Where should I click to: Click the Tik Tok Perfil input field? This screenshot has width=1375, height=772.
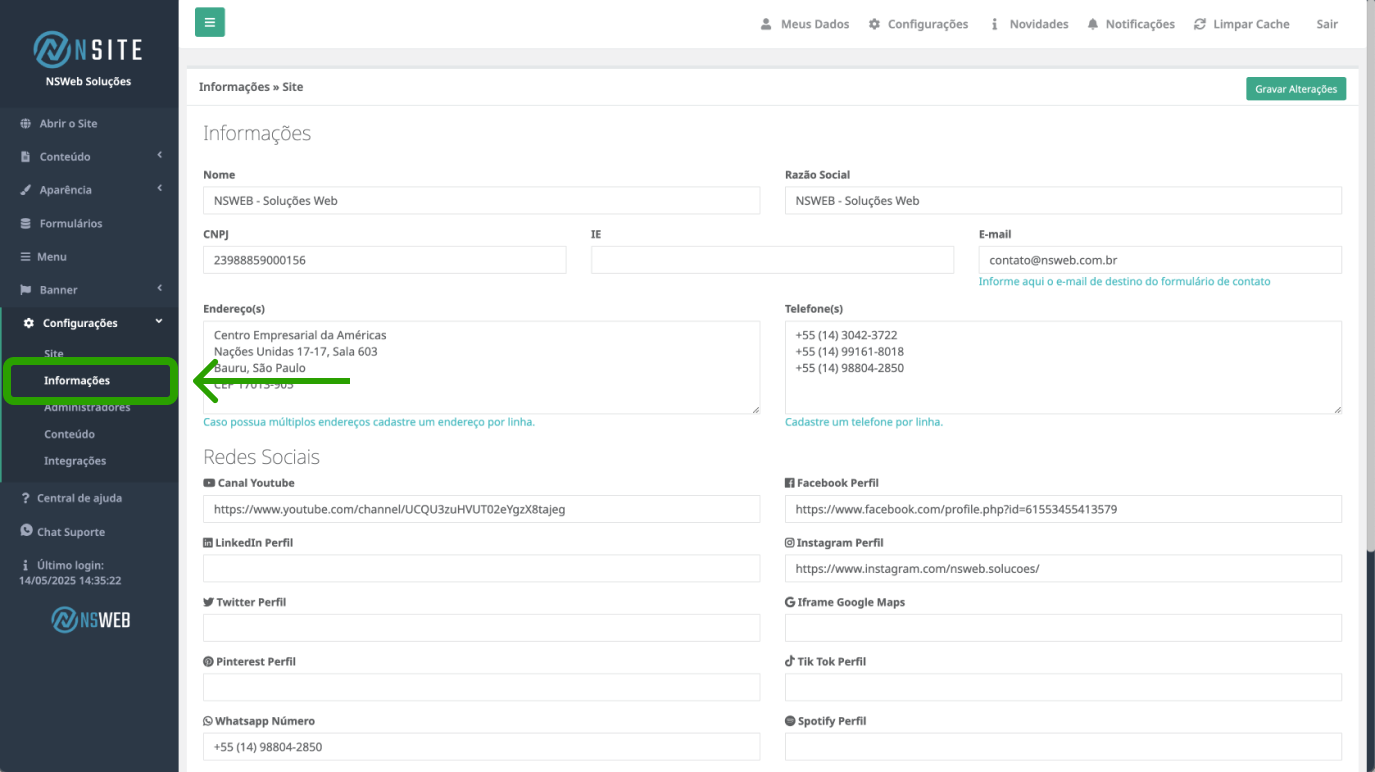tap(1063, 687)
